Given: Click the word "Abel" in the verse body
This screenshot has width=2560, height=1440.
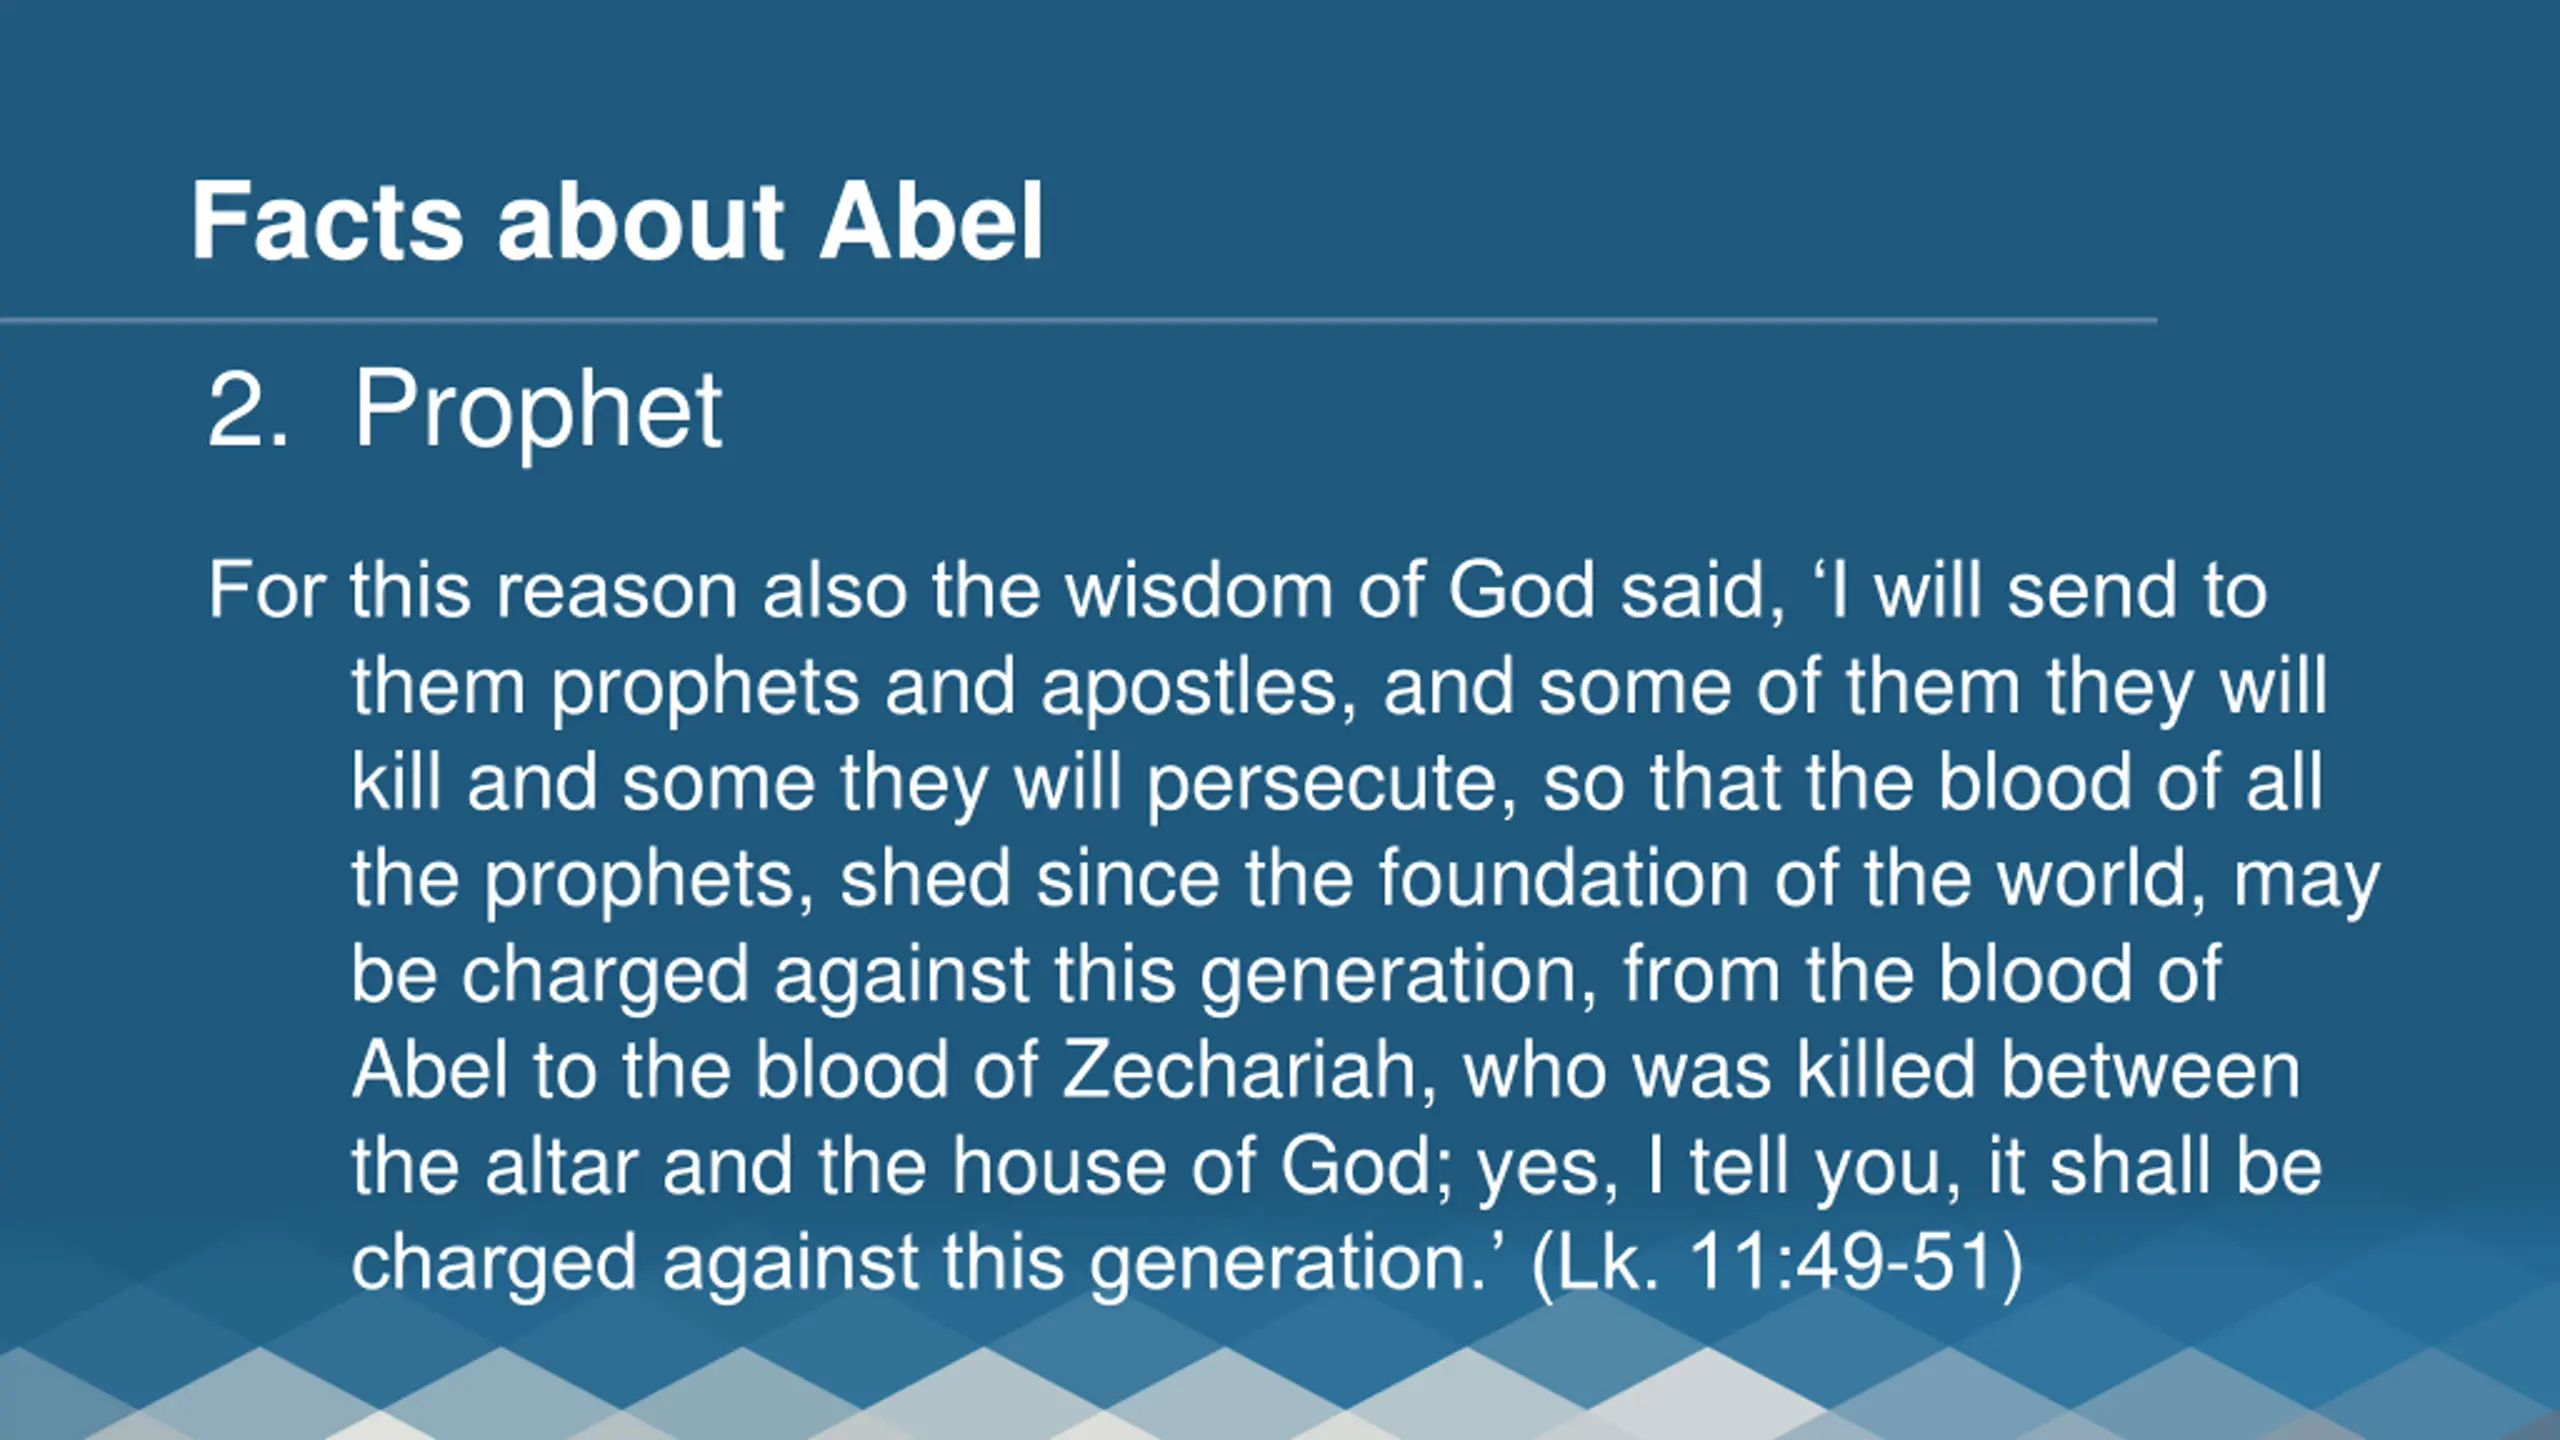Looking at the screenshot, I should tap(430, 1070).
